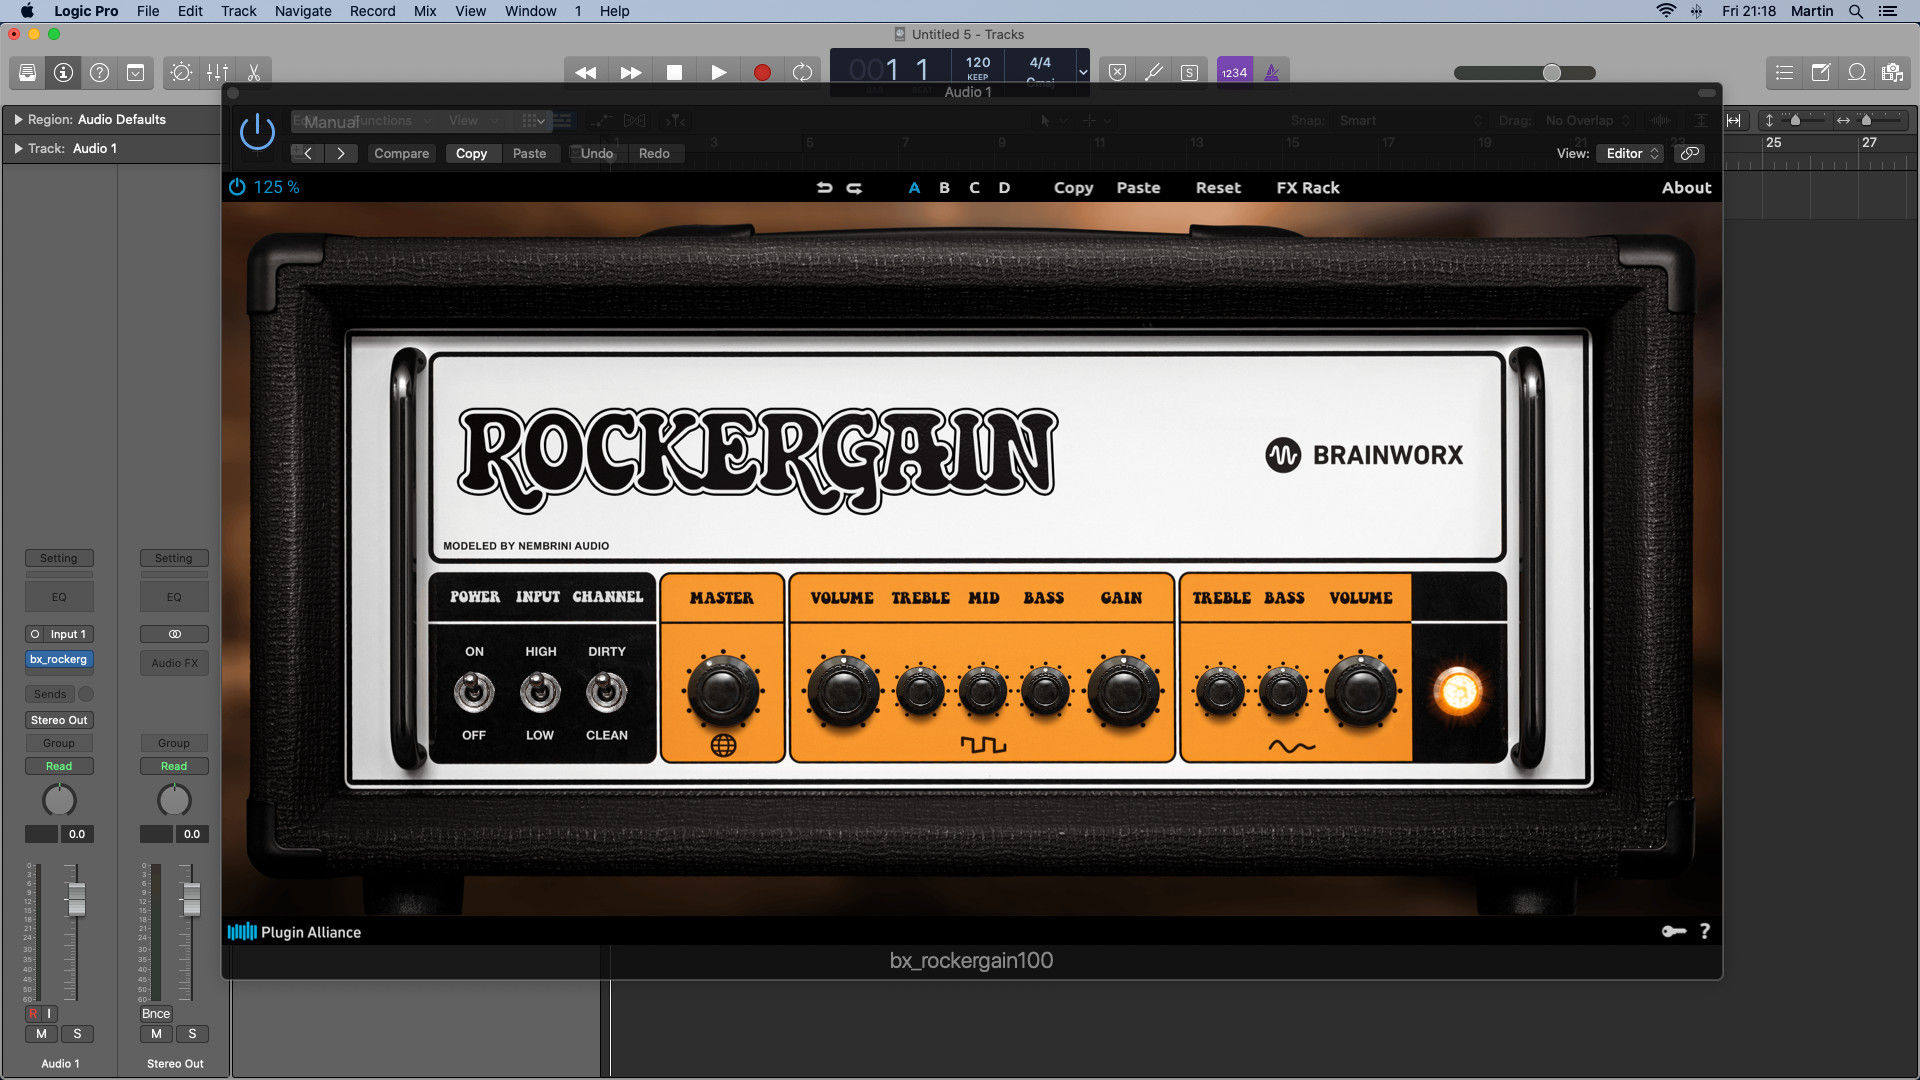Image resolution: width=1920 pixels, height=1080 pixels.
Task: Open the List Editors icon
Action: [1784, 72]
